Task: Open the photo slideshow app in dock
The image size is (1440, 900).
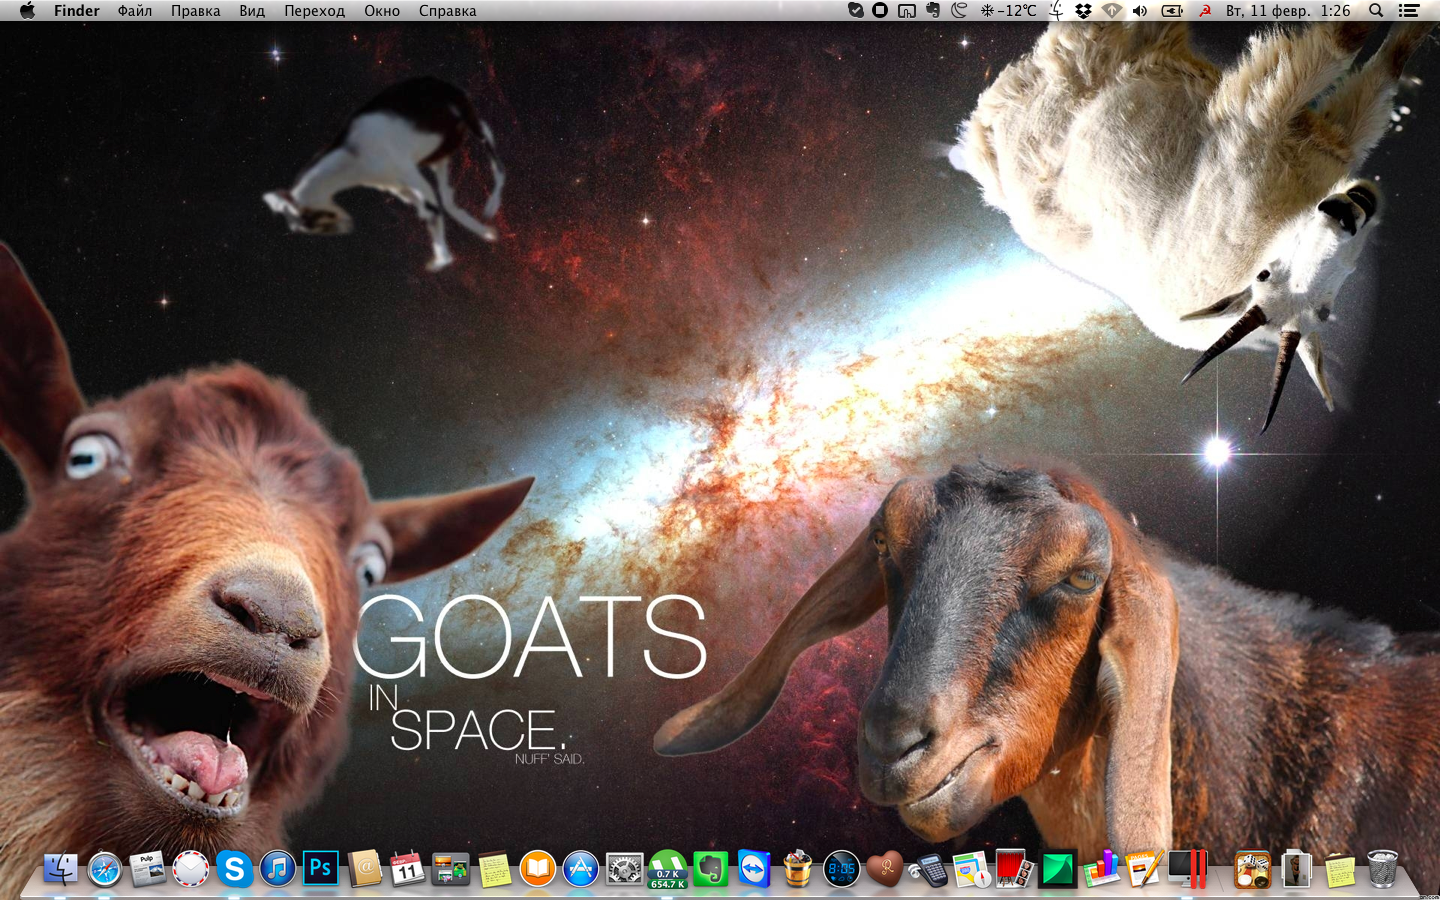Action: [450, 869]
